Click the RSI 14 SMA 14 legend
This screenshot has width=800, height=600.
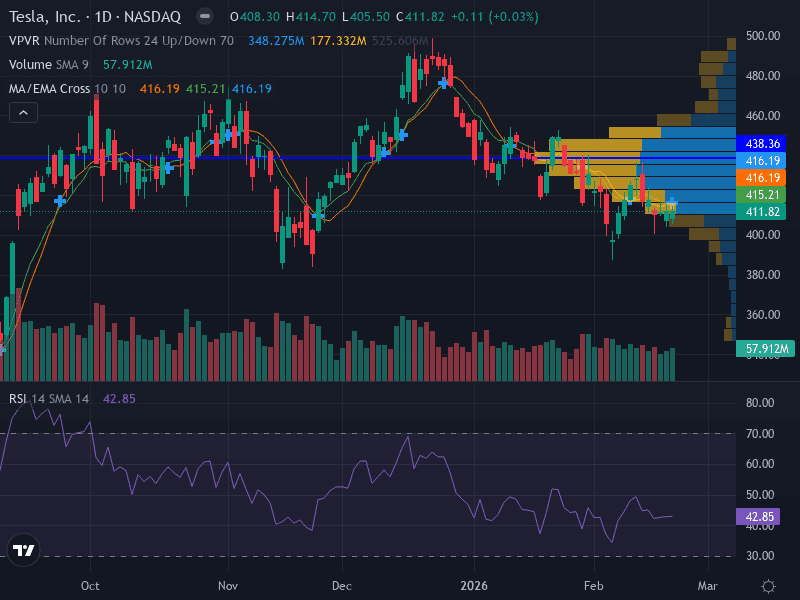click(x=49, y=398)
